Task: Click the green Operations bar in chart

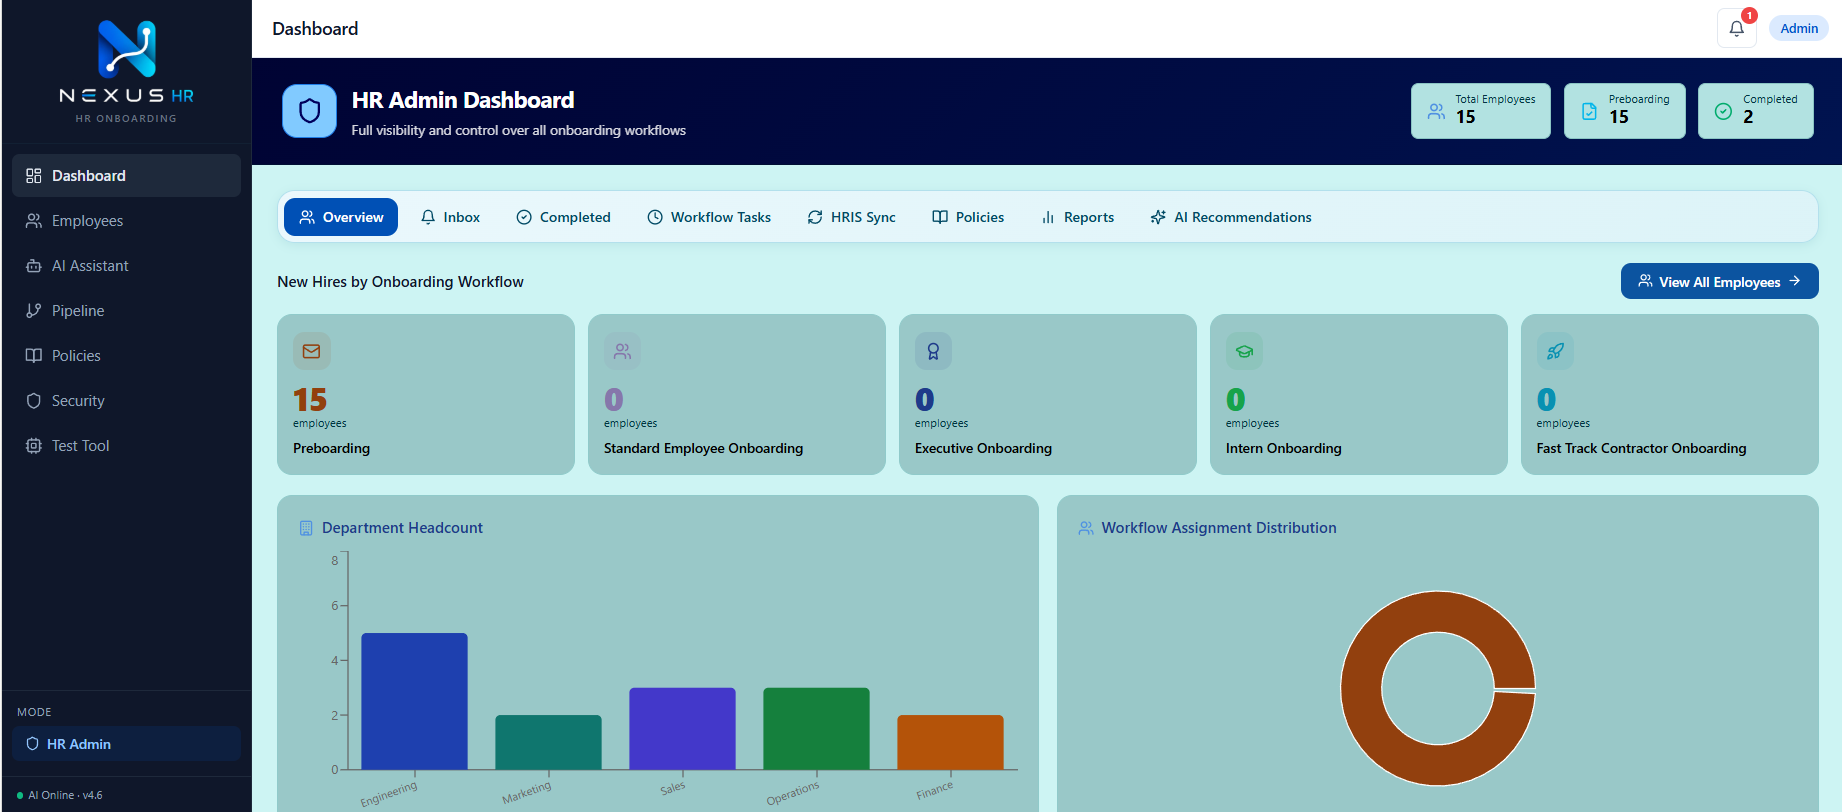Action: point(816,728)
